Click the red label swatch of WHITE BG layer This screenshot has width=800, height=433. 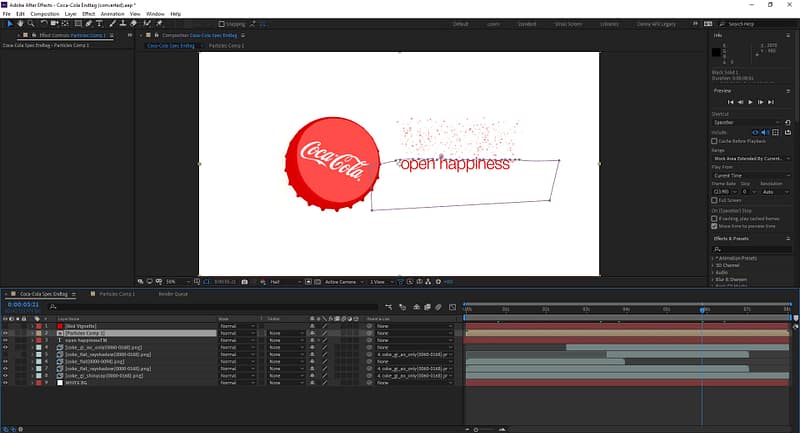[39, 383]
